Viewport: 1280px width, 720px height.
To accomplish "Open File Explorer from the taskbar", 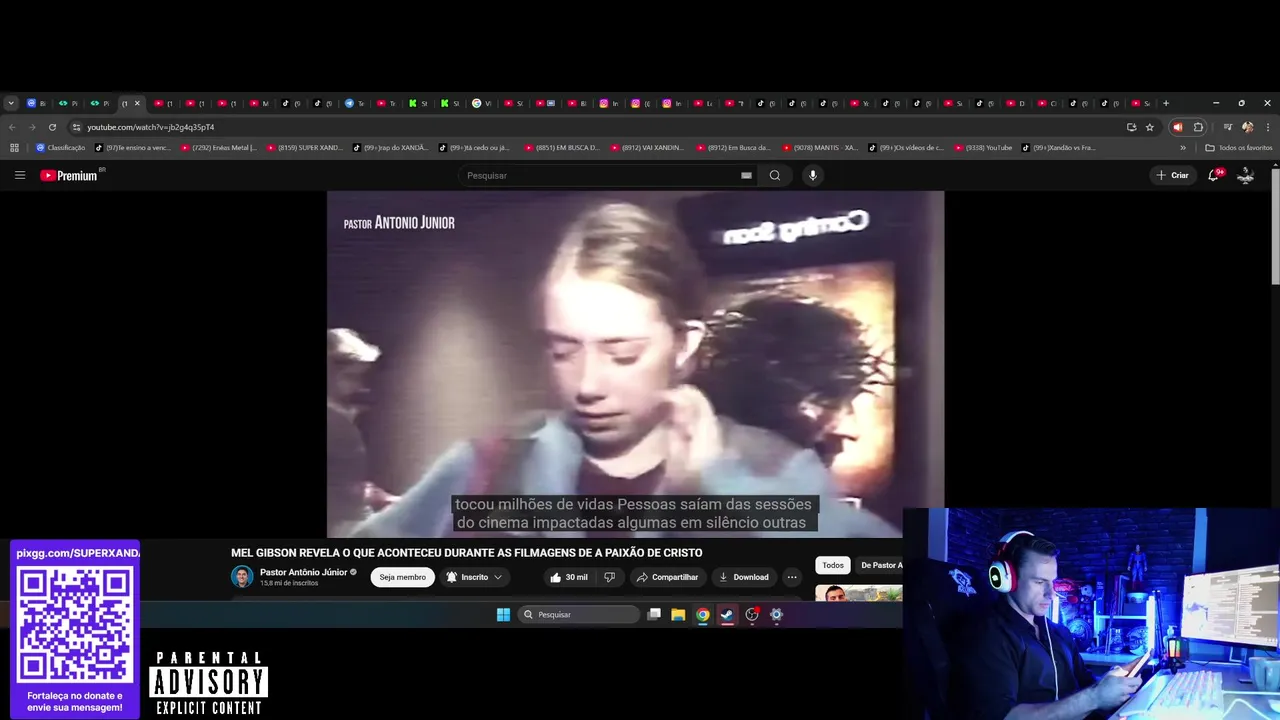I will point(678,614).
